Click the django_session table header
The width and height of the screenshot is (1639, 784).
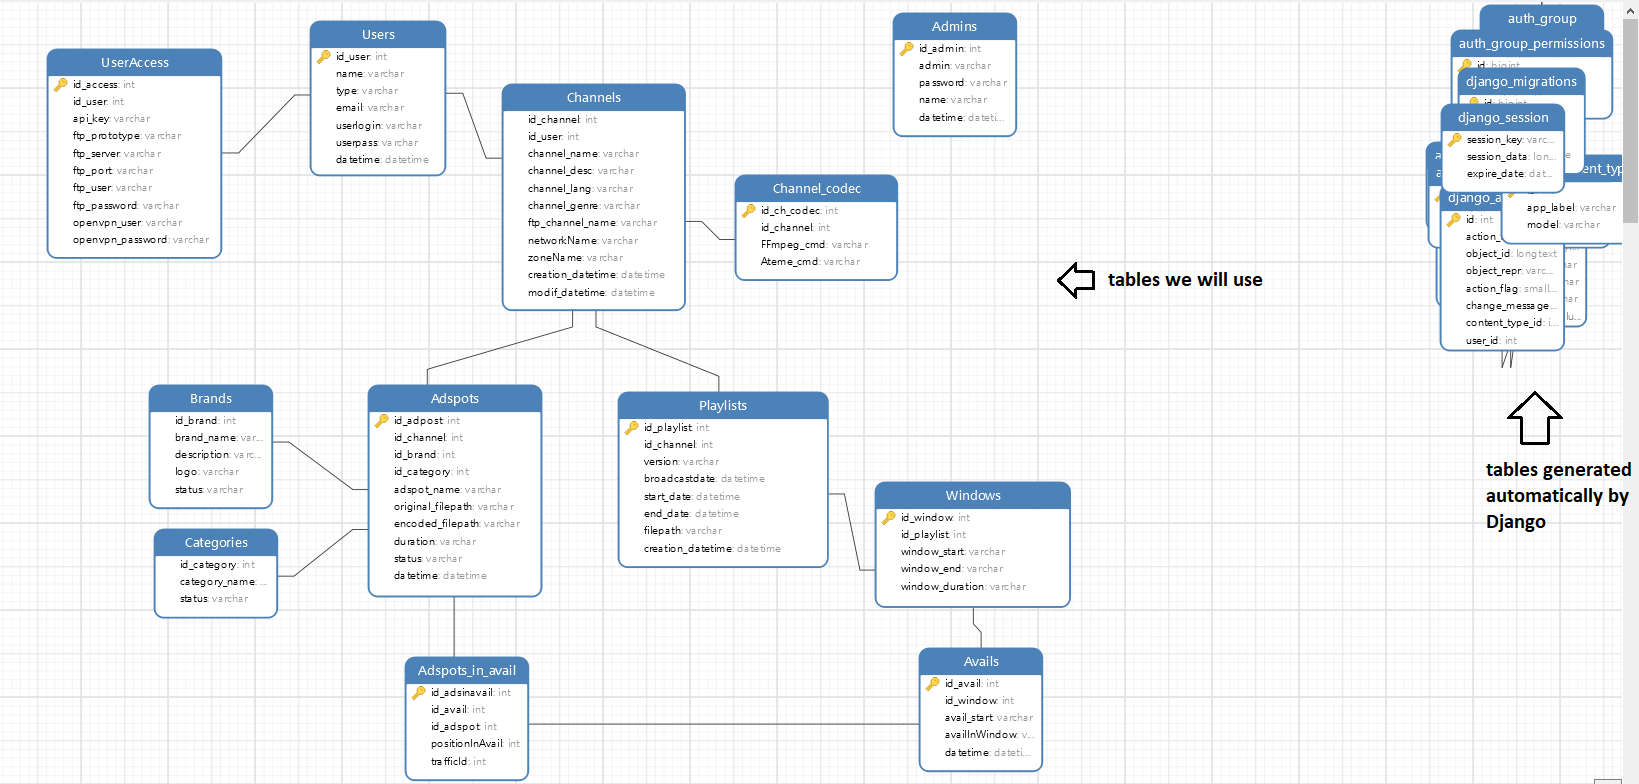tap(1502, 118)
